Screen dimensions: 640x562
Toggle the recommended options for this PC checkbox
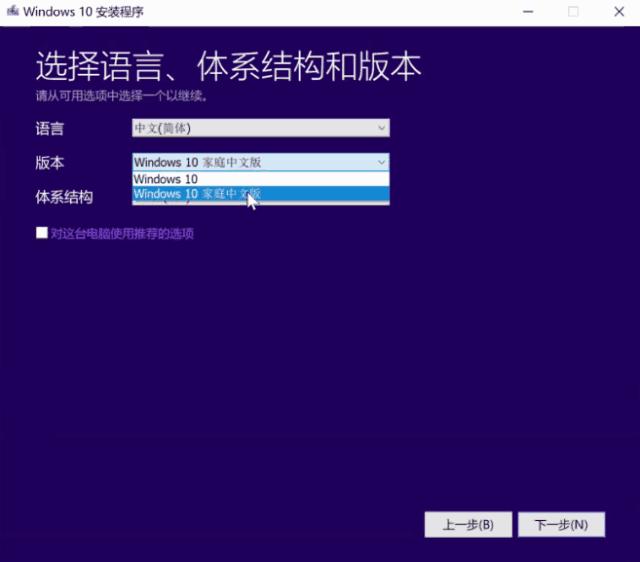tap(42, 233)
